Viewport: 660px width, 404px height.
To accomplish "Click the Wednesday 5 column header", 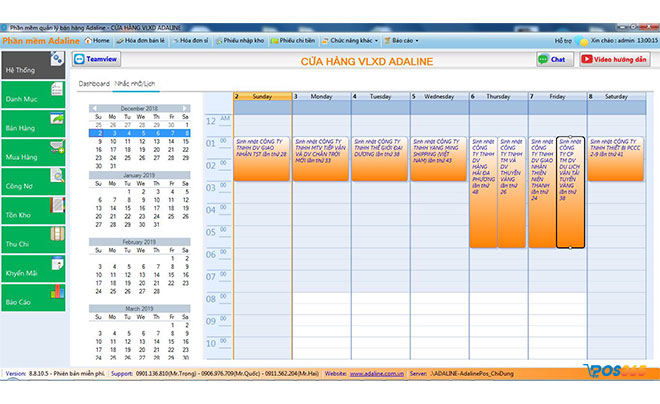I will click(x=439, y=96).
